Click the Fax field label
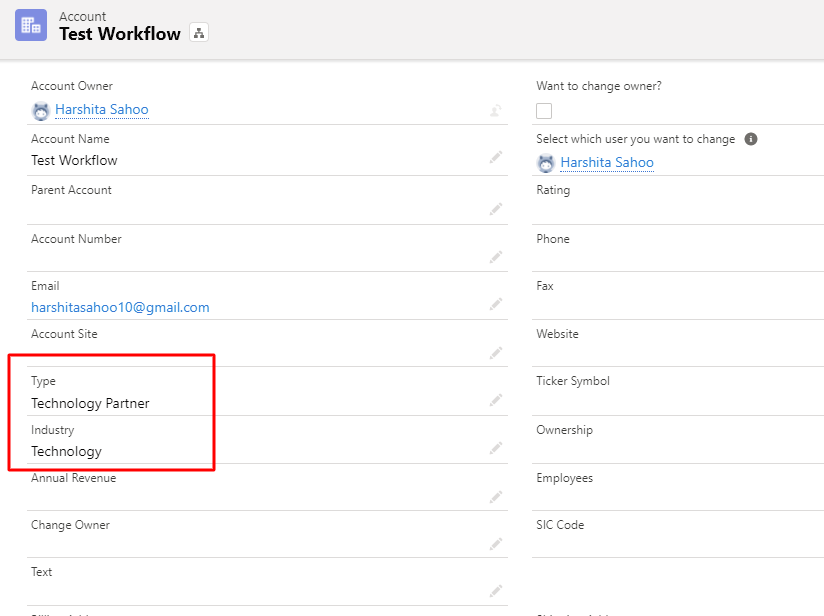This screenshot has width=824, height=616. coord(545,286)
